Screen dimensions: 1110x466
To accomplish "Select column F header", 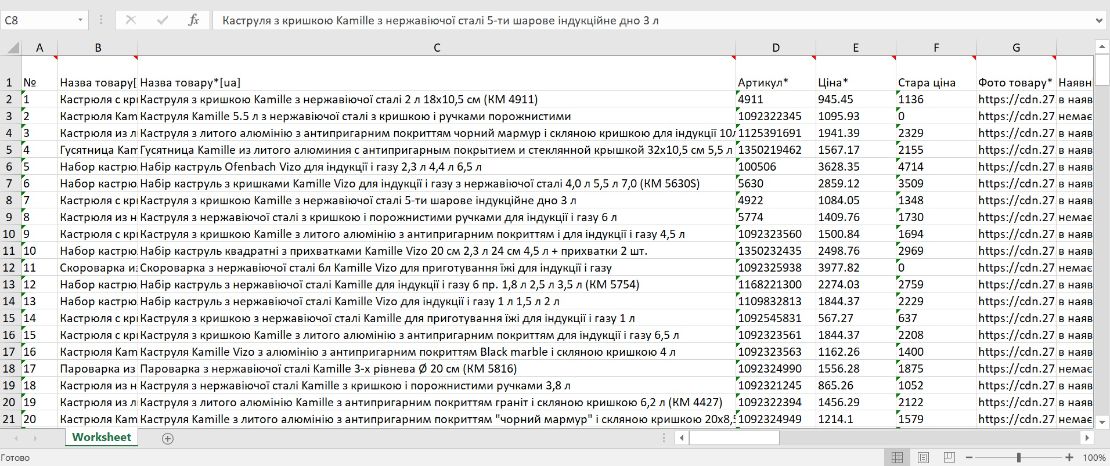I will click(x=936, y=48).
